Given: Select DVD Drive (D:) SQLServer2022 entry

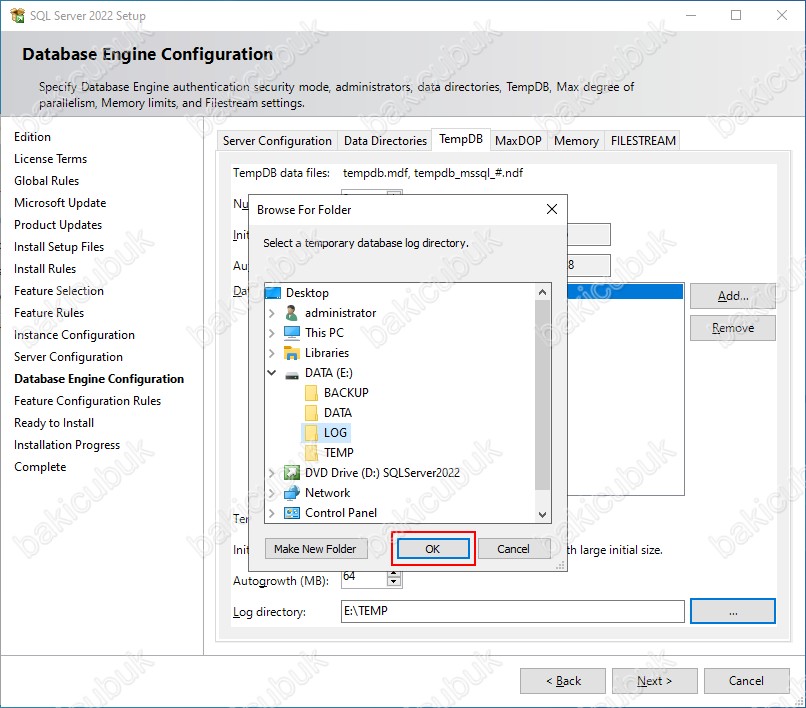Looking at the screenshot, I should pos(382,473).
